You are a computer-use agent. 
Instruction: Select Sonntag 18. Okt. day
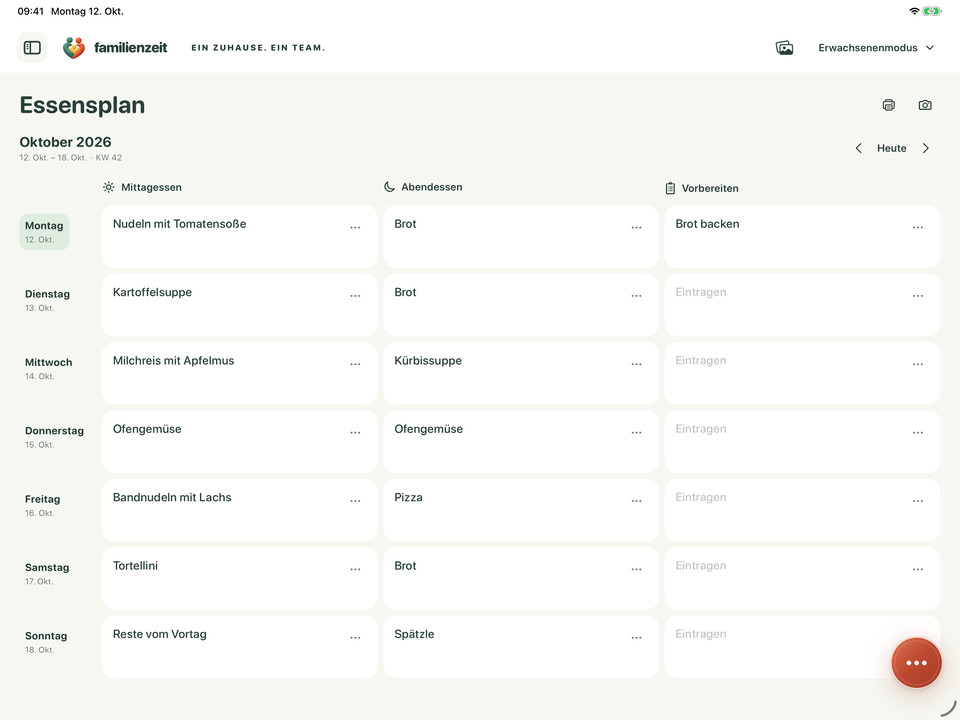[46, 642]
